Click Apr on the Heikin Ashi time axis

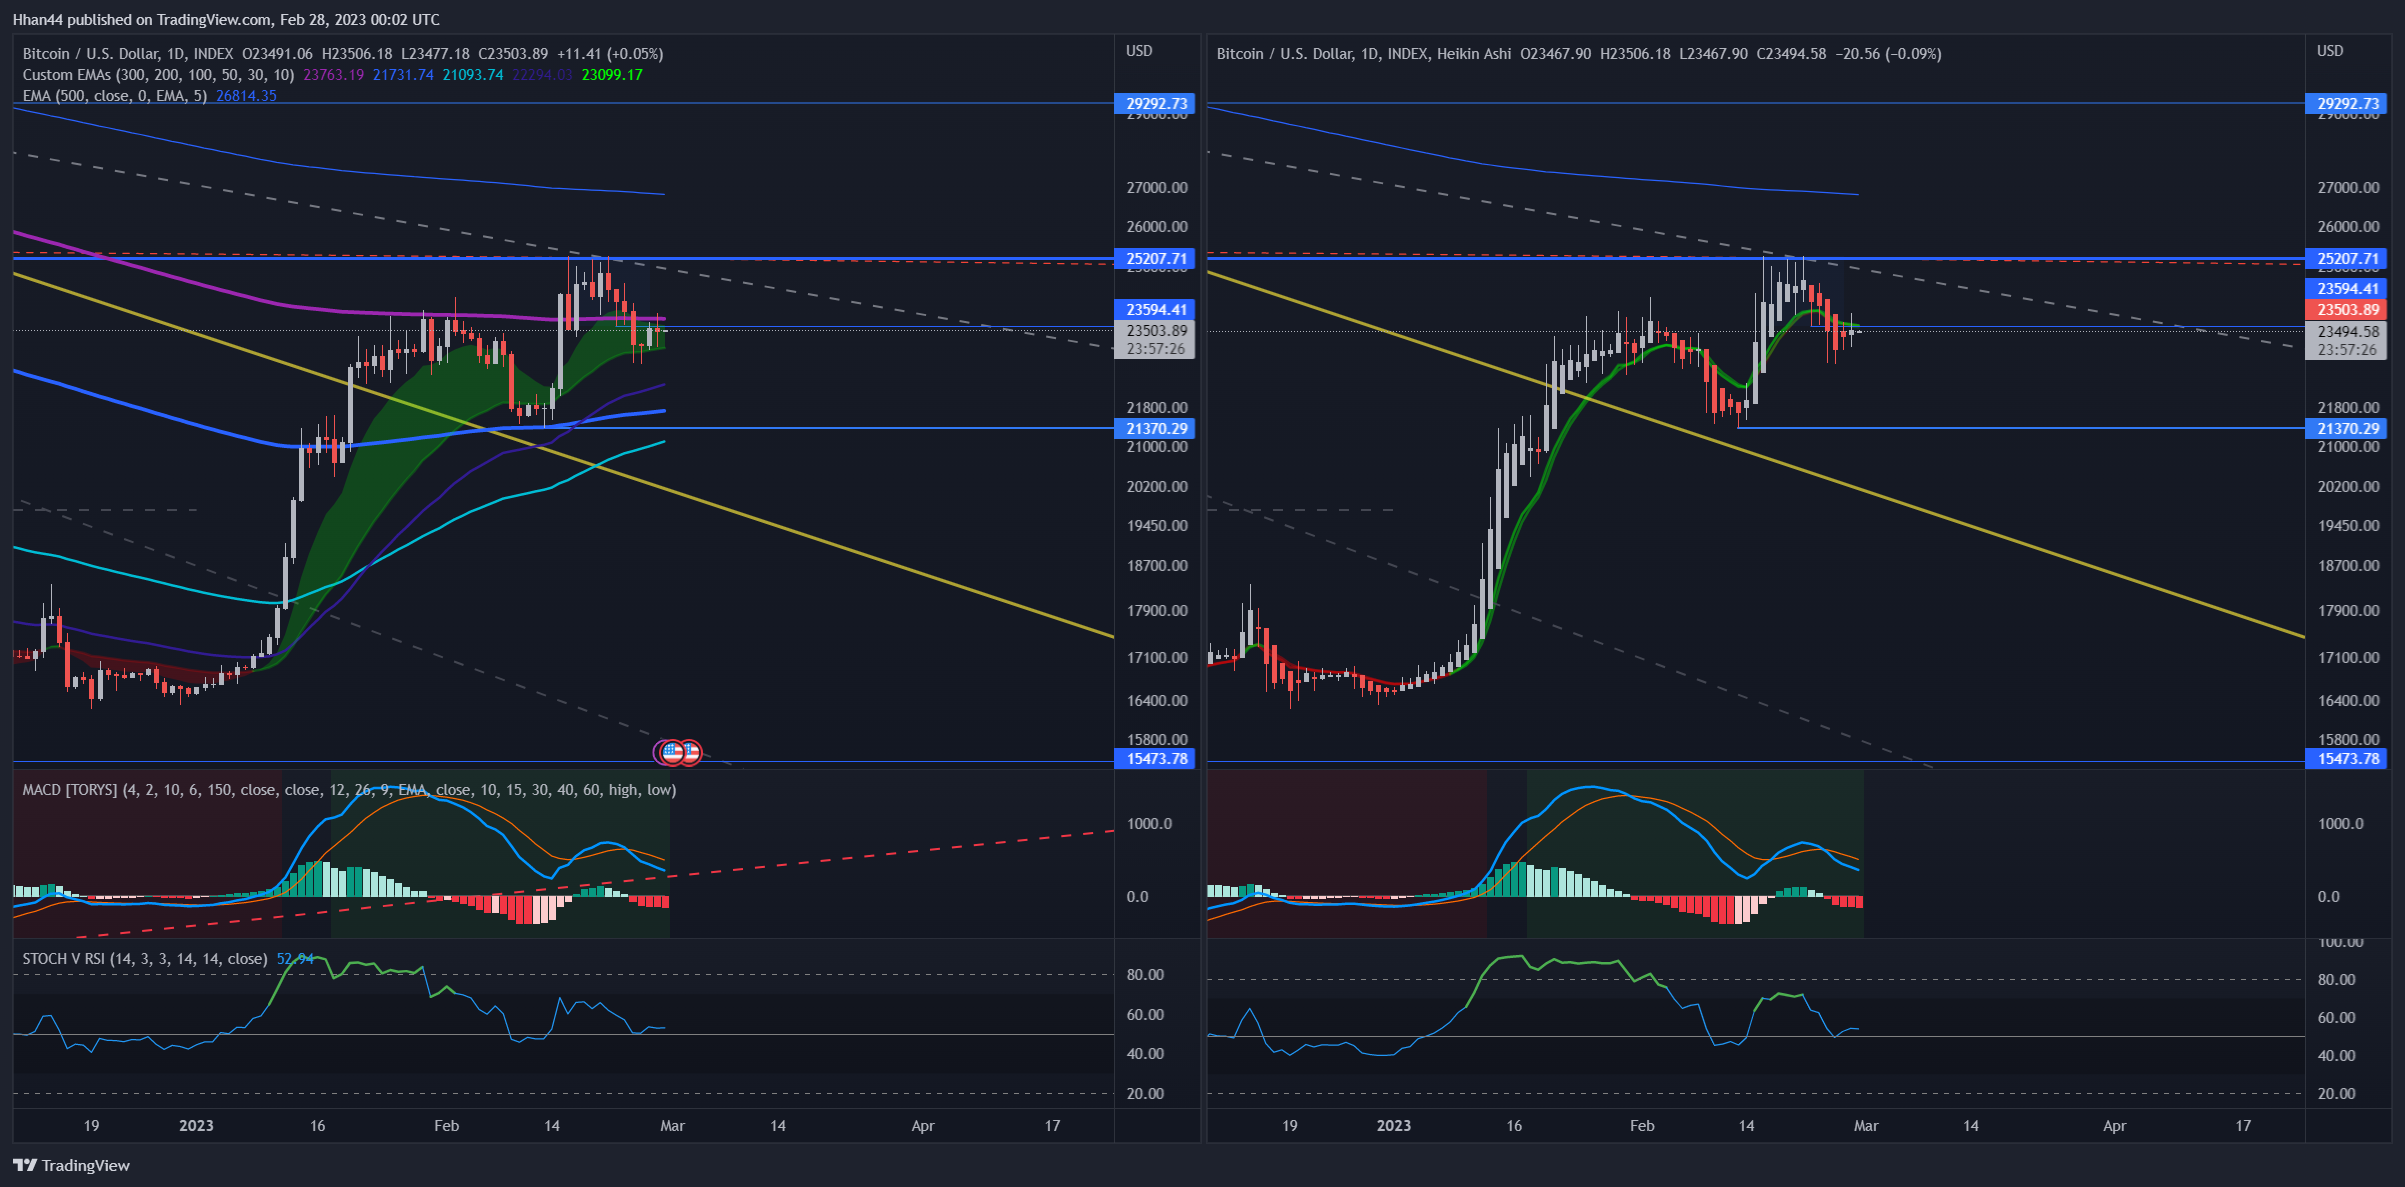tap(2115, 1126)
